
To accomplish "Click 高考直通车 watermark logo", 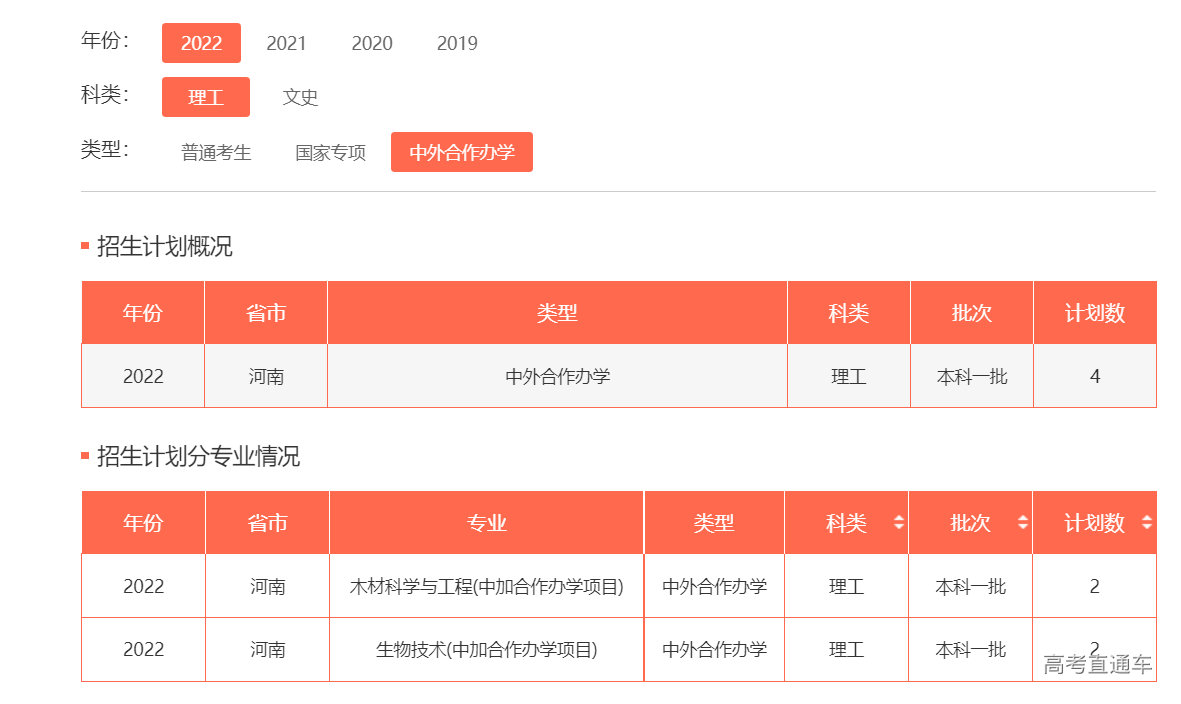I will (1097, 664).
